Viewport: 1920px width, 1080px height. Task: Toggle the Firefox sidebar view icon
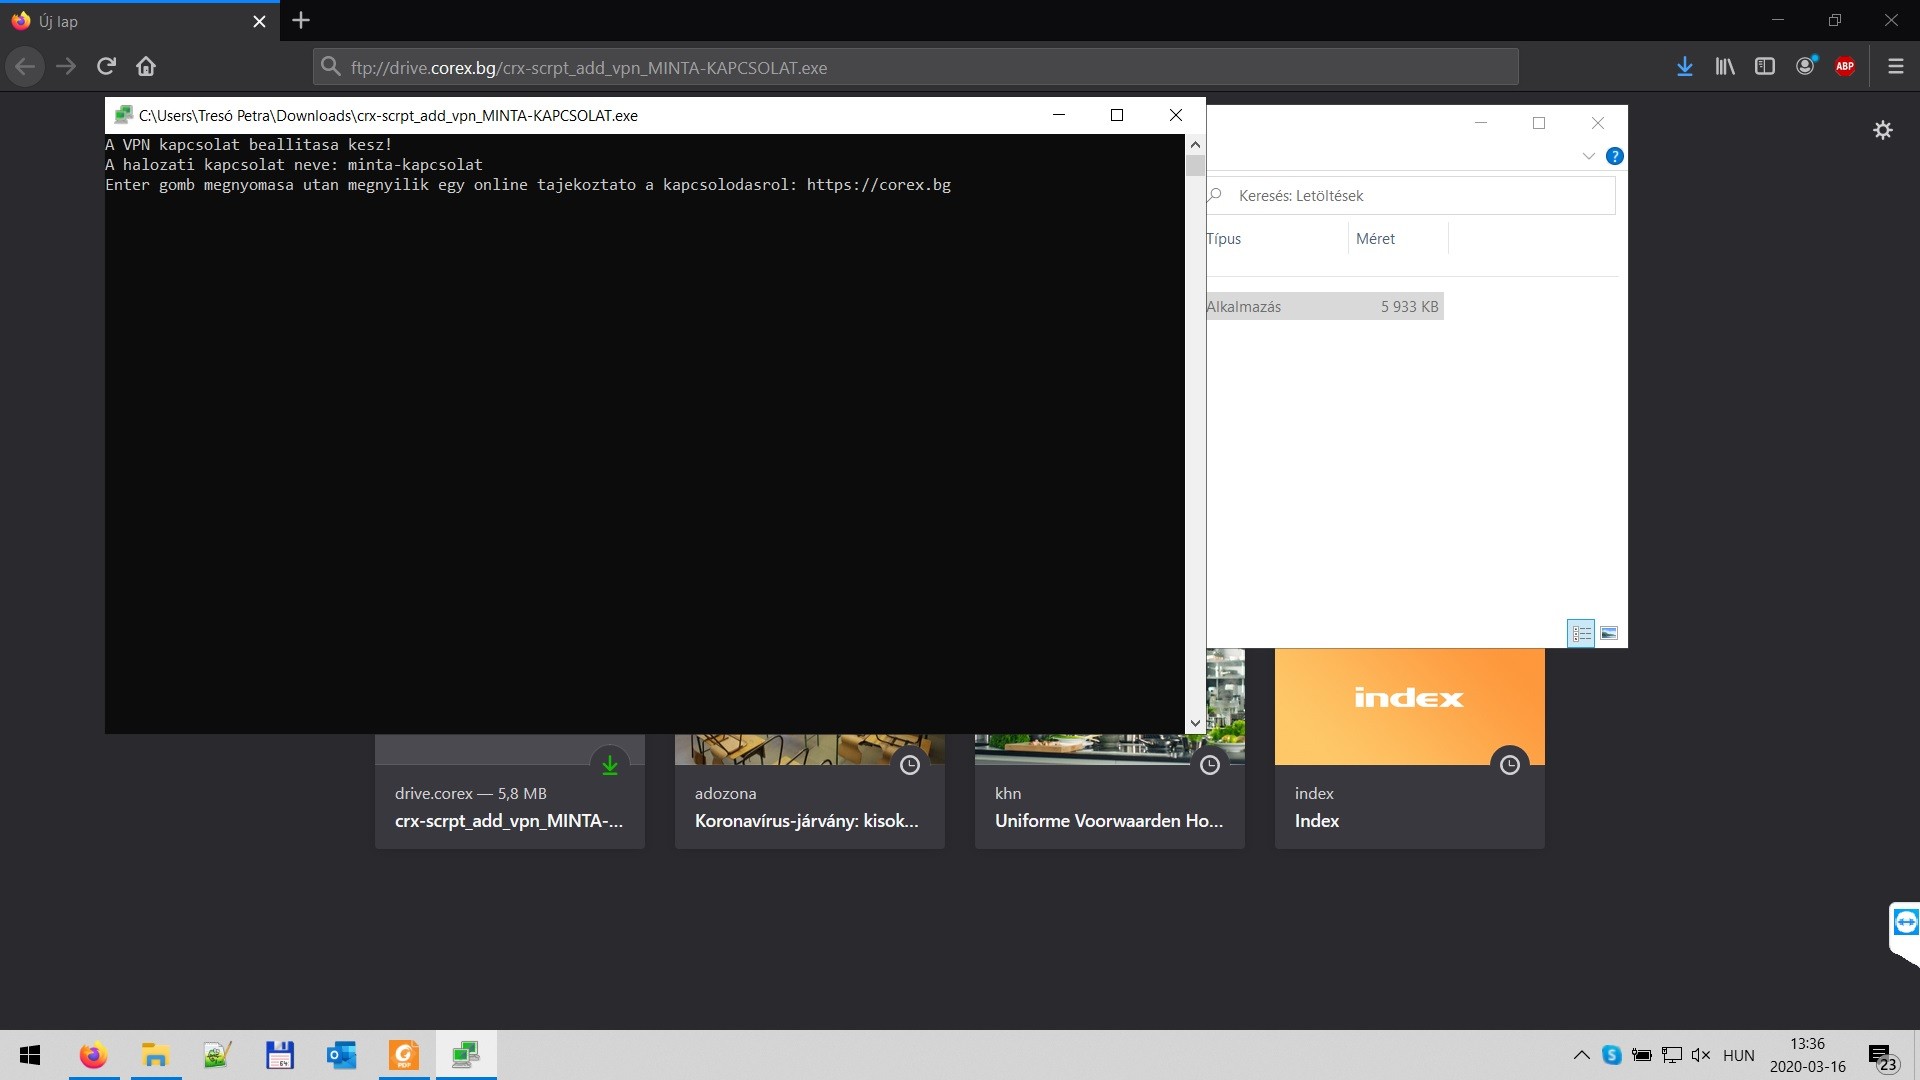[1765, 67]
